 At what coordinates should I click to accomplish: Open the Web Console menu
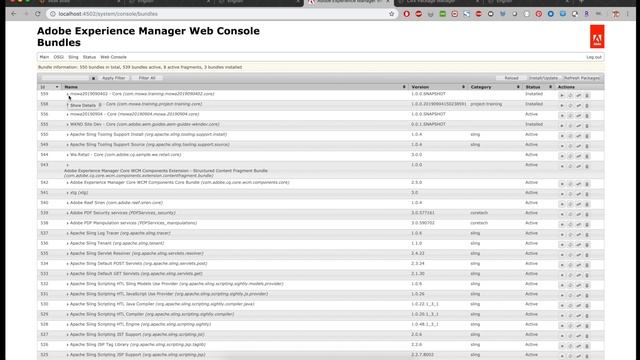113,57
